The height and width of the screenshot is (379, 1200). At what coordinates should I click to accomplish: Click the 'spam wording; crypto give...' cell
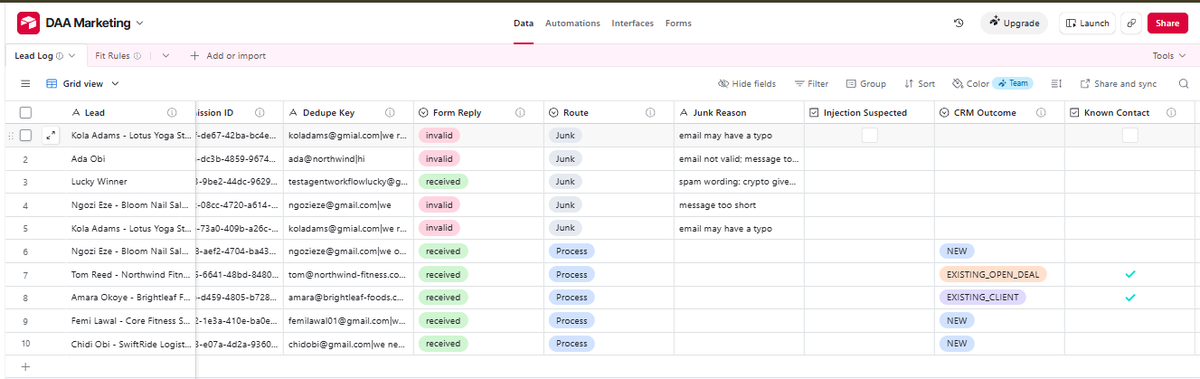coord(739,181)
